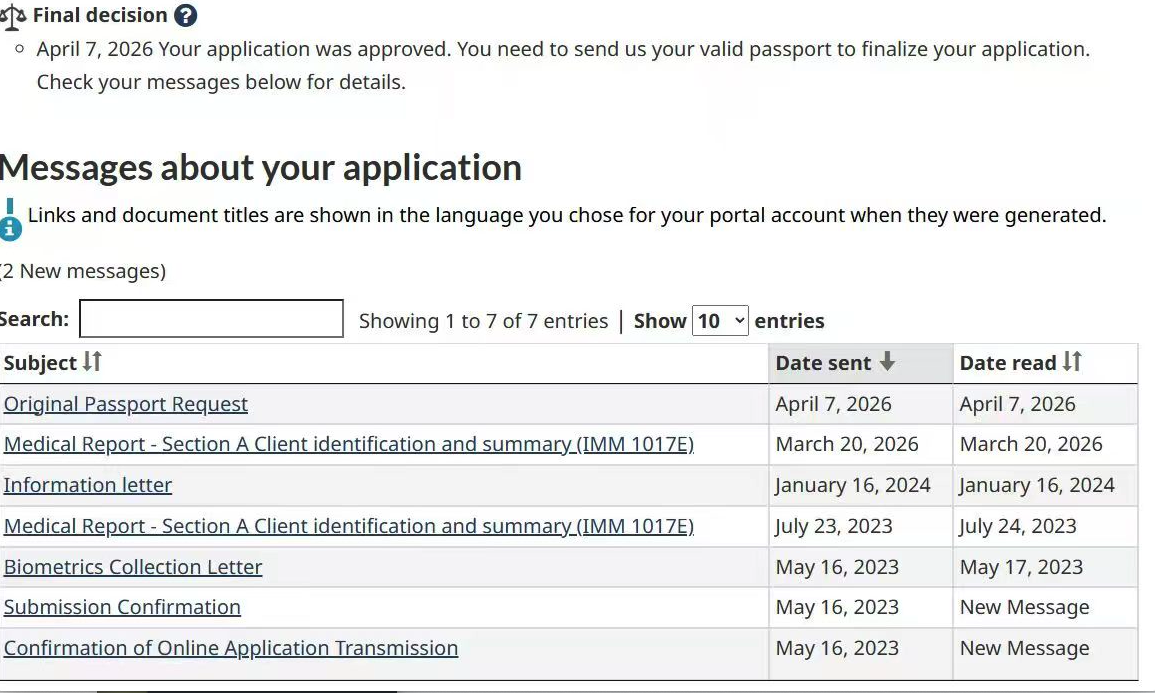The image size is (1155, 693).
Task: Open the Medical Report sent July 23, 2023
Action: [x=348, y=526]
